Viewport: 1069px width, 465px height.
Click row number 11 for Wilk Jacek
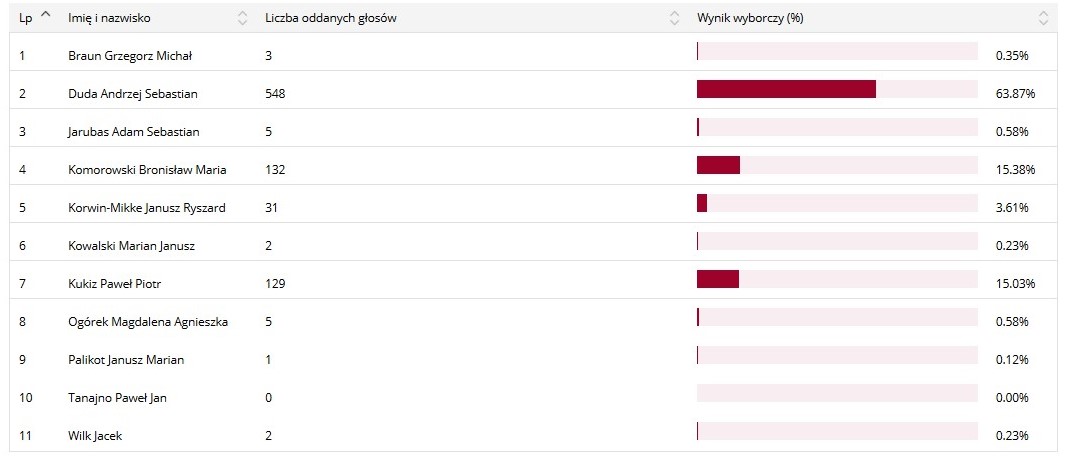coord(26,436)
